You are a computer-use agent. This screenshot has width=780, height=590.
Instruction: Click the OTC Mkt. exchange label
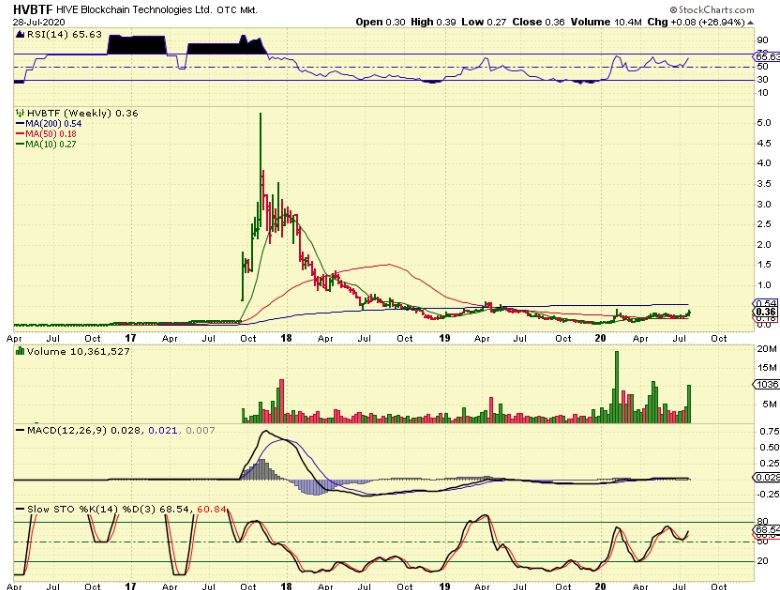237,10
